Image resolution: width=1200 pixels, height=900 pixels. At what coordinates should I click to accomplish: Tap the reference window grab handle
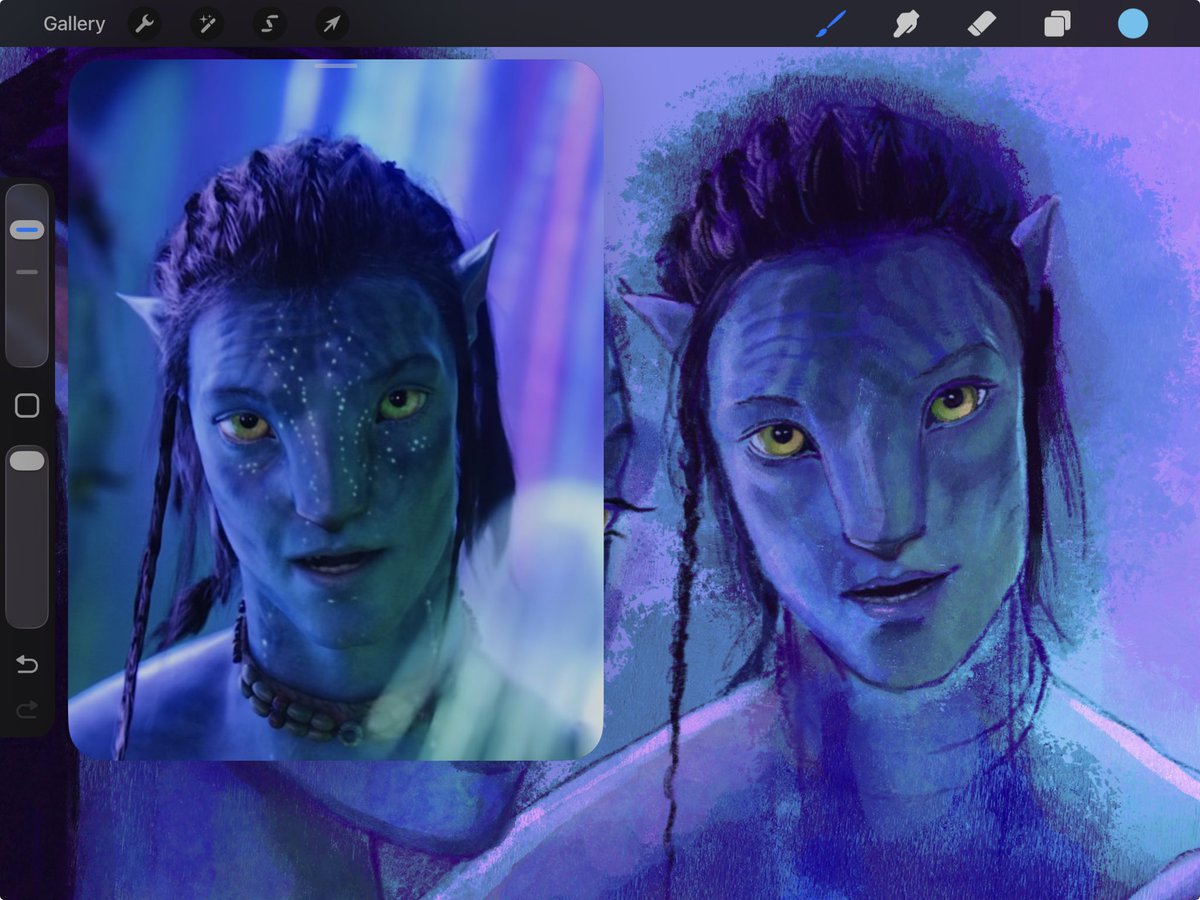click(335, 66)
